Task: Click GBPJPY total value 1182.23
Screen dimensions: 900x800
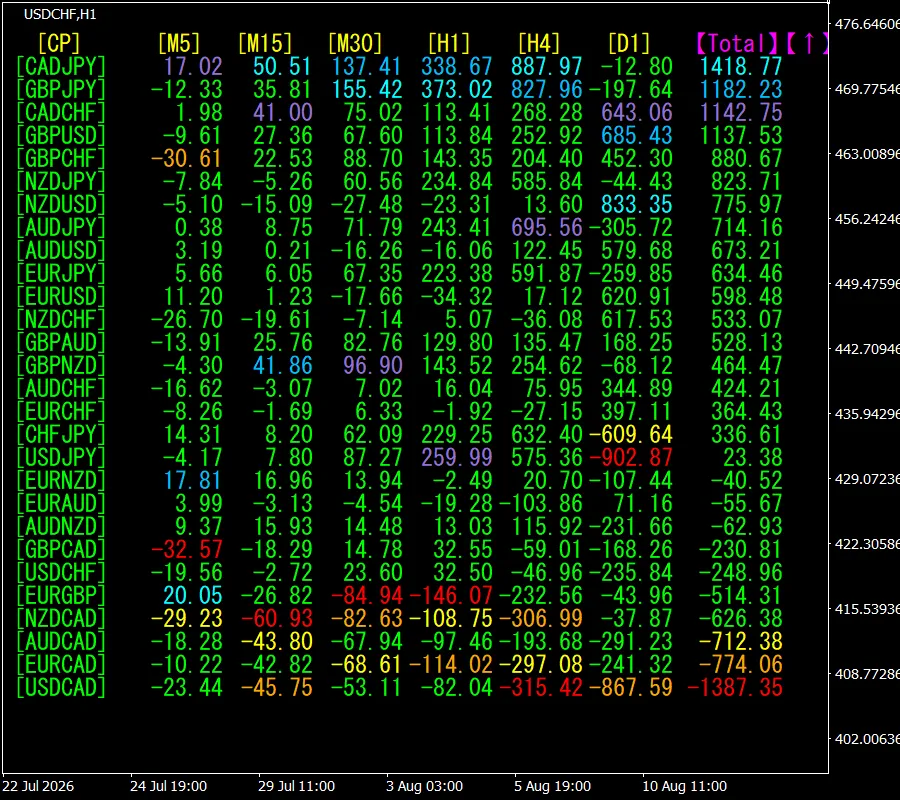Action: tap(740, 90)
